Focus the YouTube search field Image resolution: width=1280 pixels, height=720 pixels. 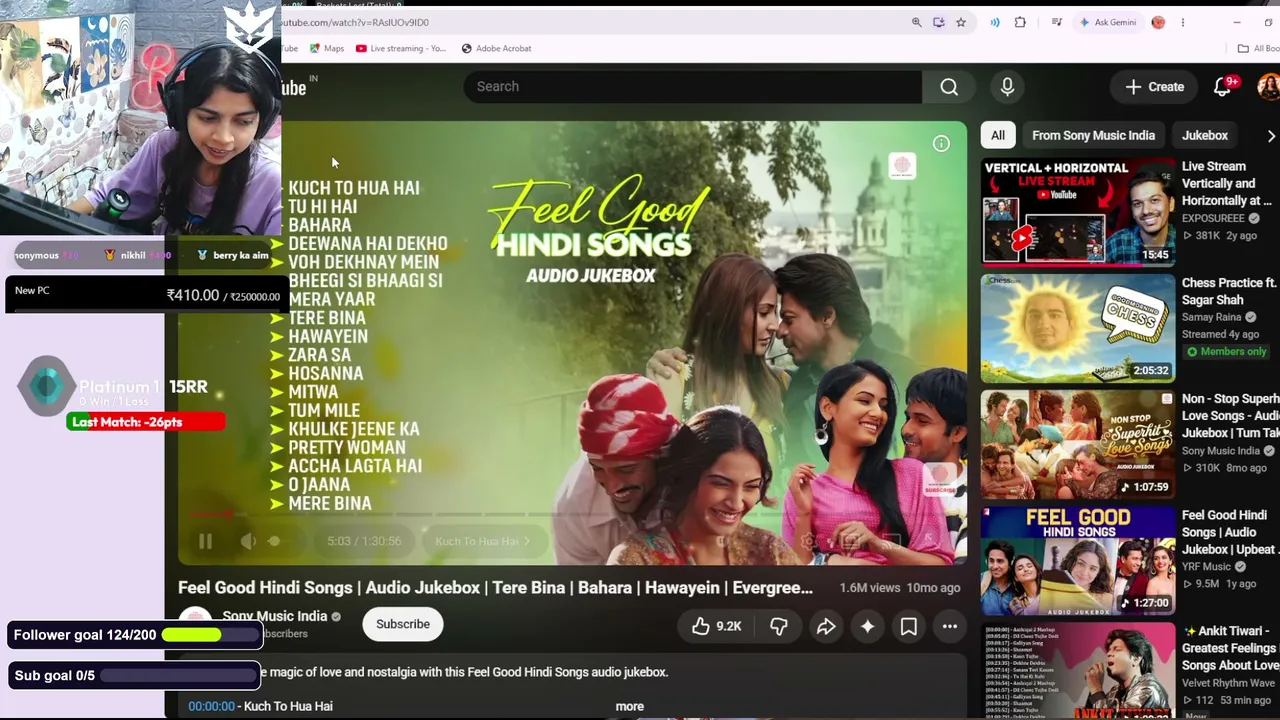(x=692, y=87)
